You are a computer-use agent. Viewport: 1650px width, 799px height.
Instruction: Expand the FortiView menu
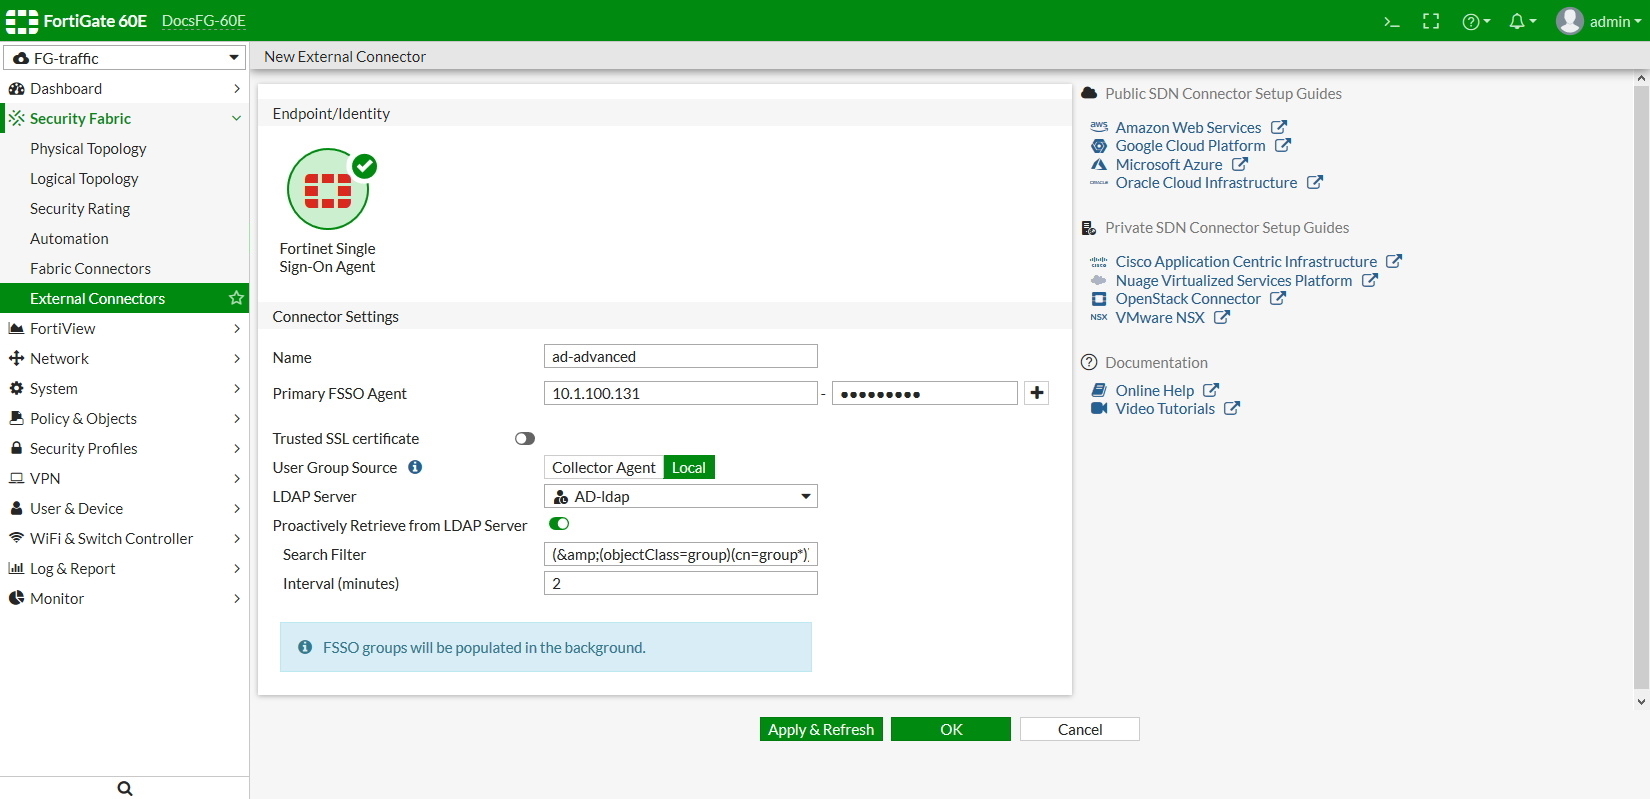125,328
